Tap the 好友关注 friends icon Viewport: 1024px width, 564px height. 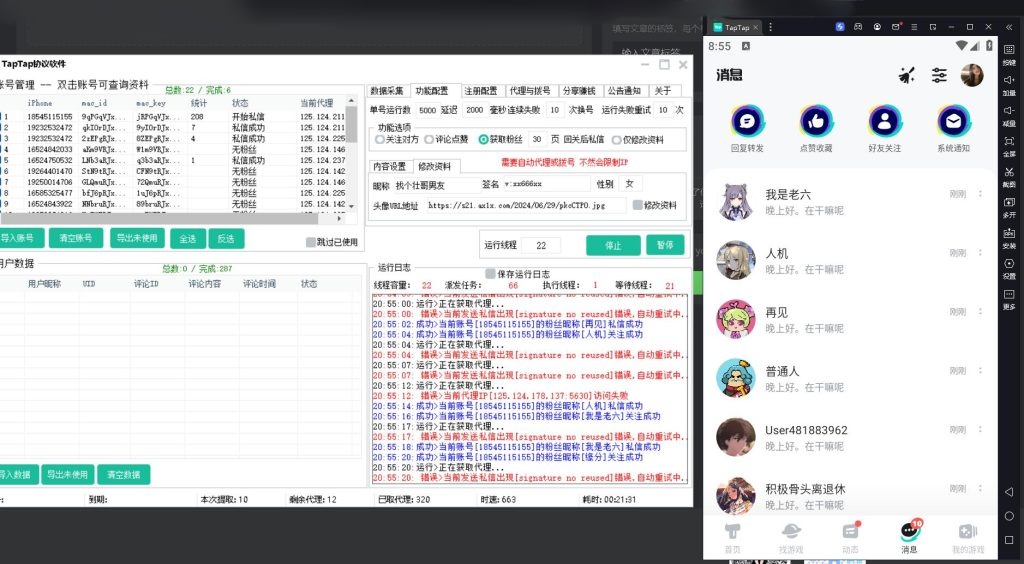point(884,122)
